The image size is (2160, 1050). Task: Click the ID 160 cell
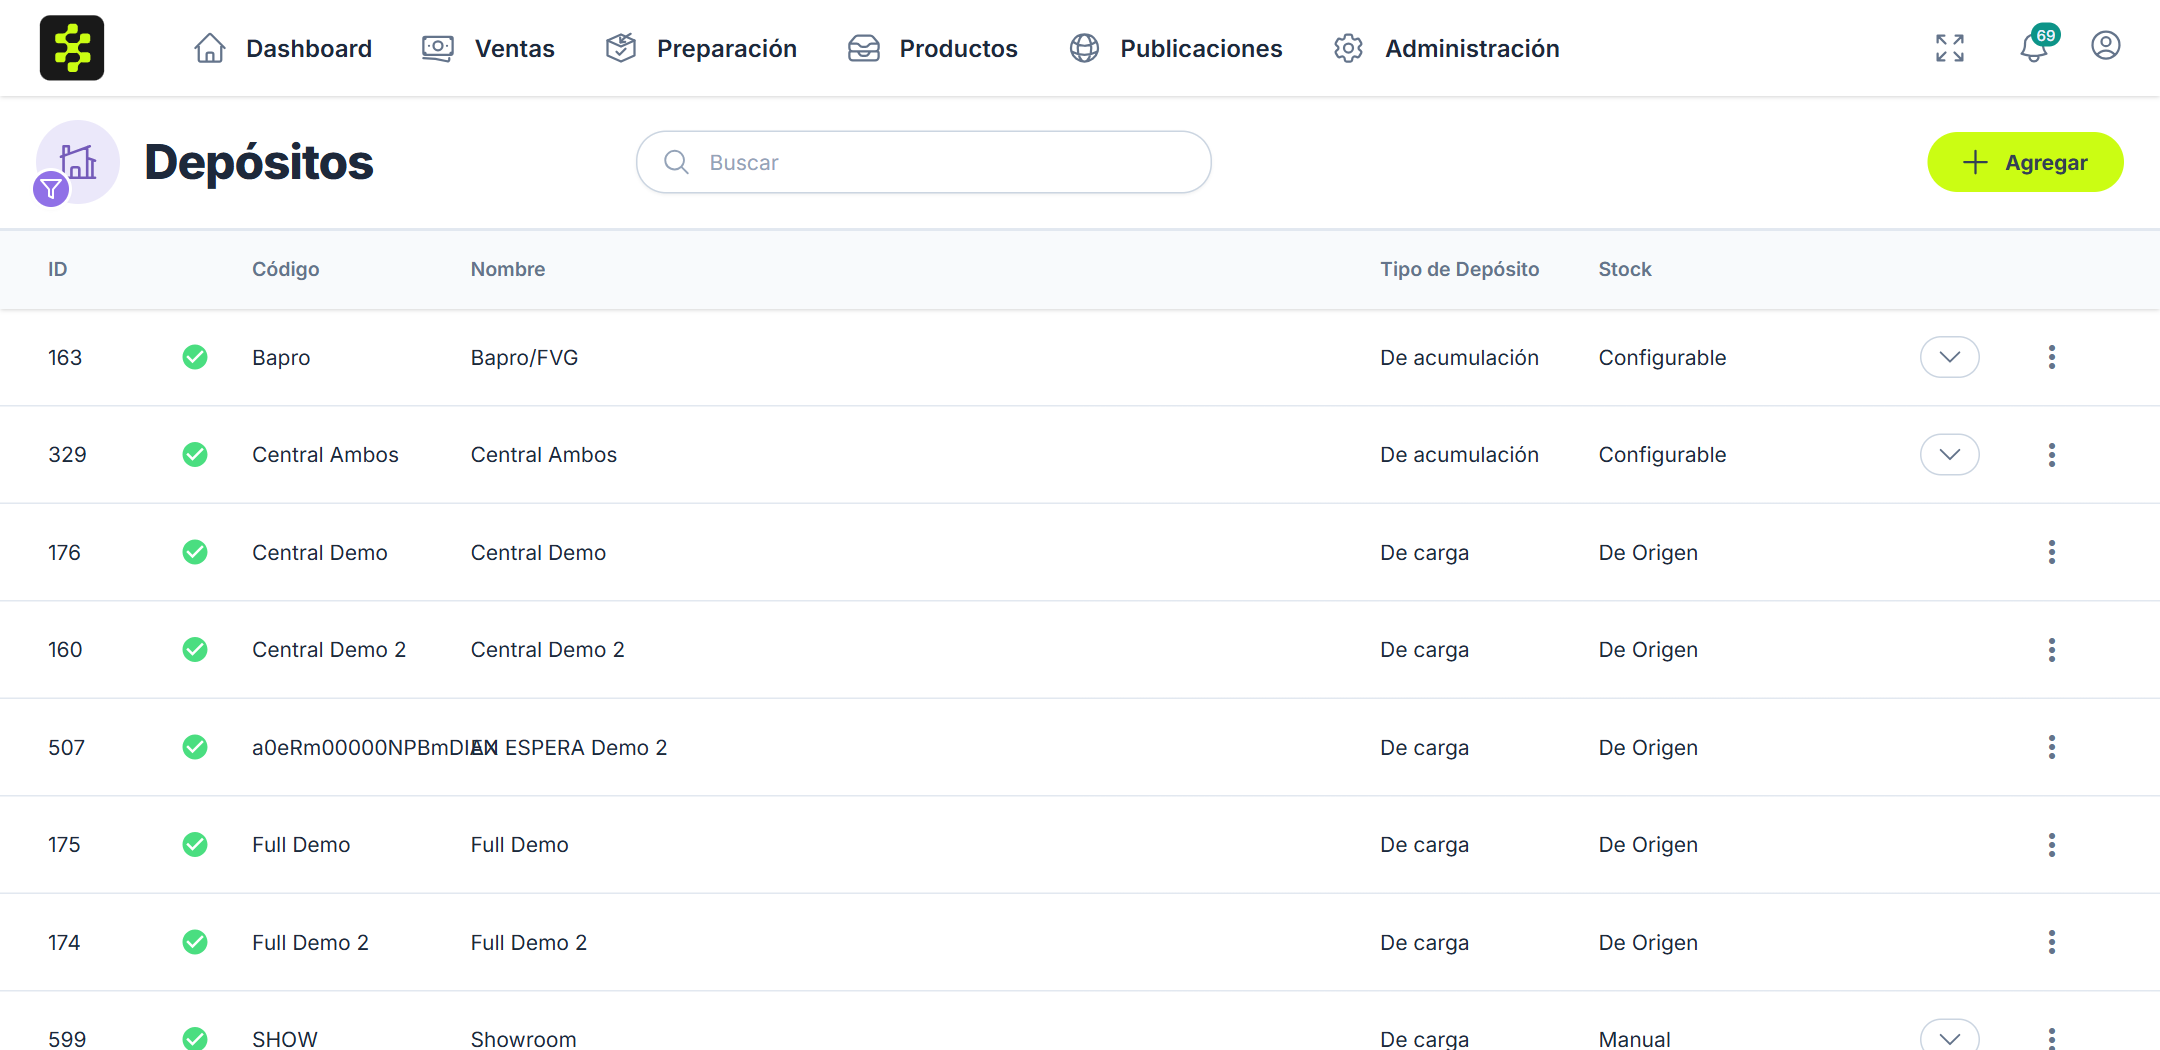click(65, 650)
